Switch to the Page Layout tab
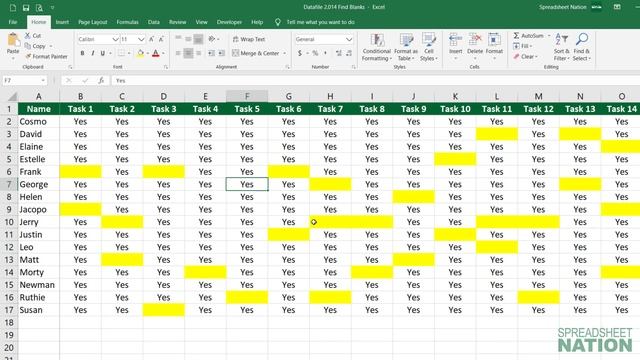 (93, 22)
